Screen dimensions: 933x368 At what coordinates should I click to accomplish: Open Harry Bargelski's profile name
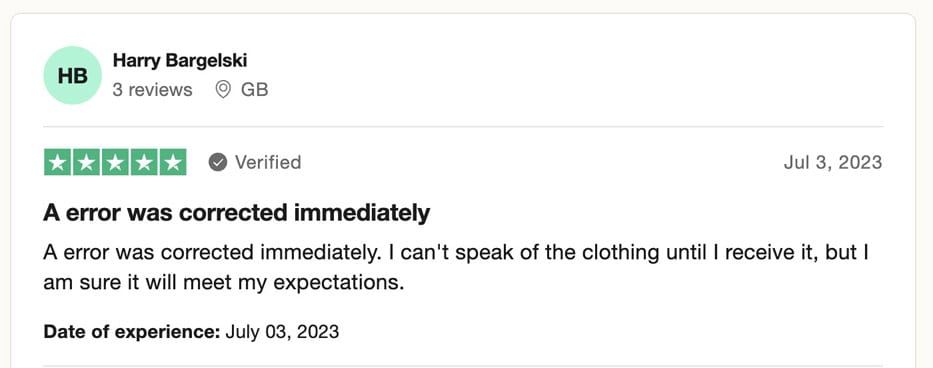[x=180, y=60]
